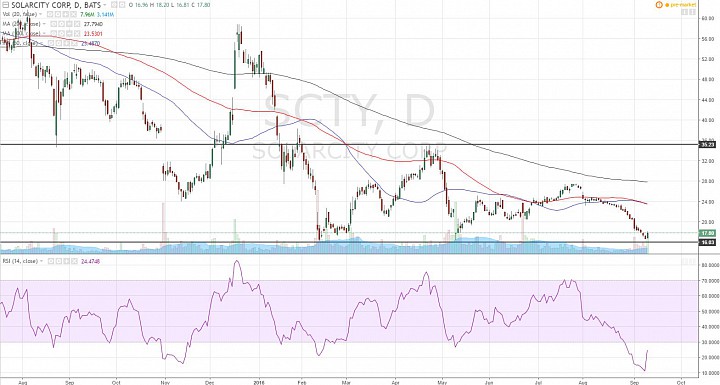720x385 pixels.
Task: Open the RSI indicator format settings icon
Action: click(59, 261)
